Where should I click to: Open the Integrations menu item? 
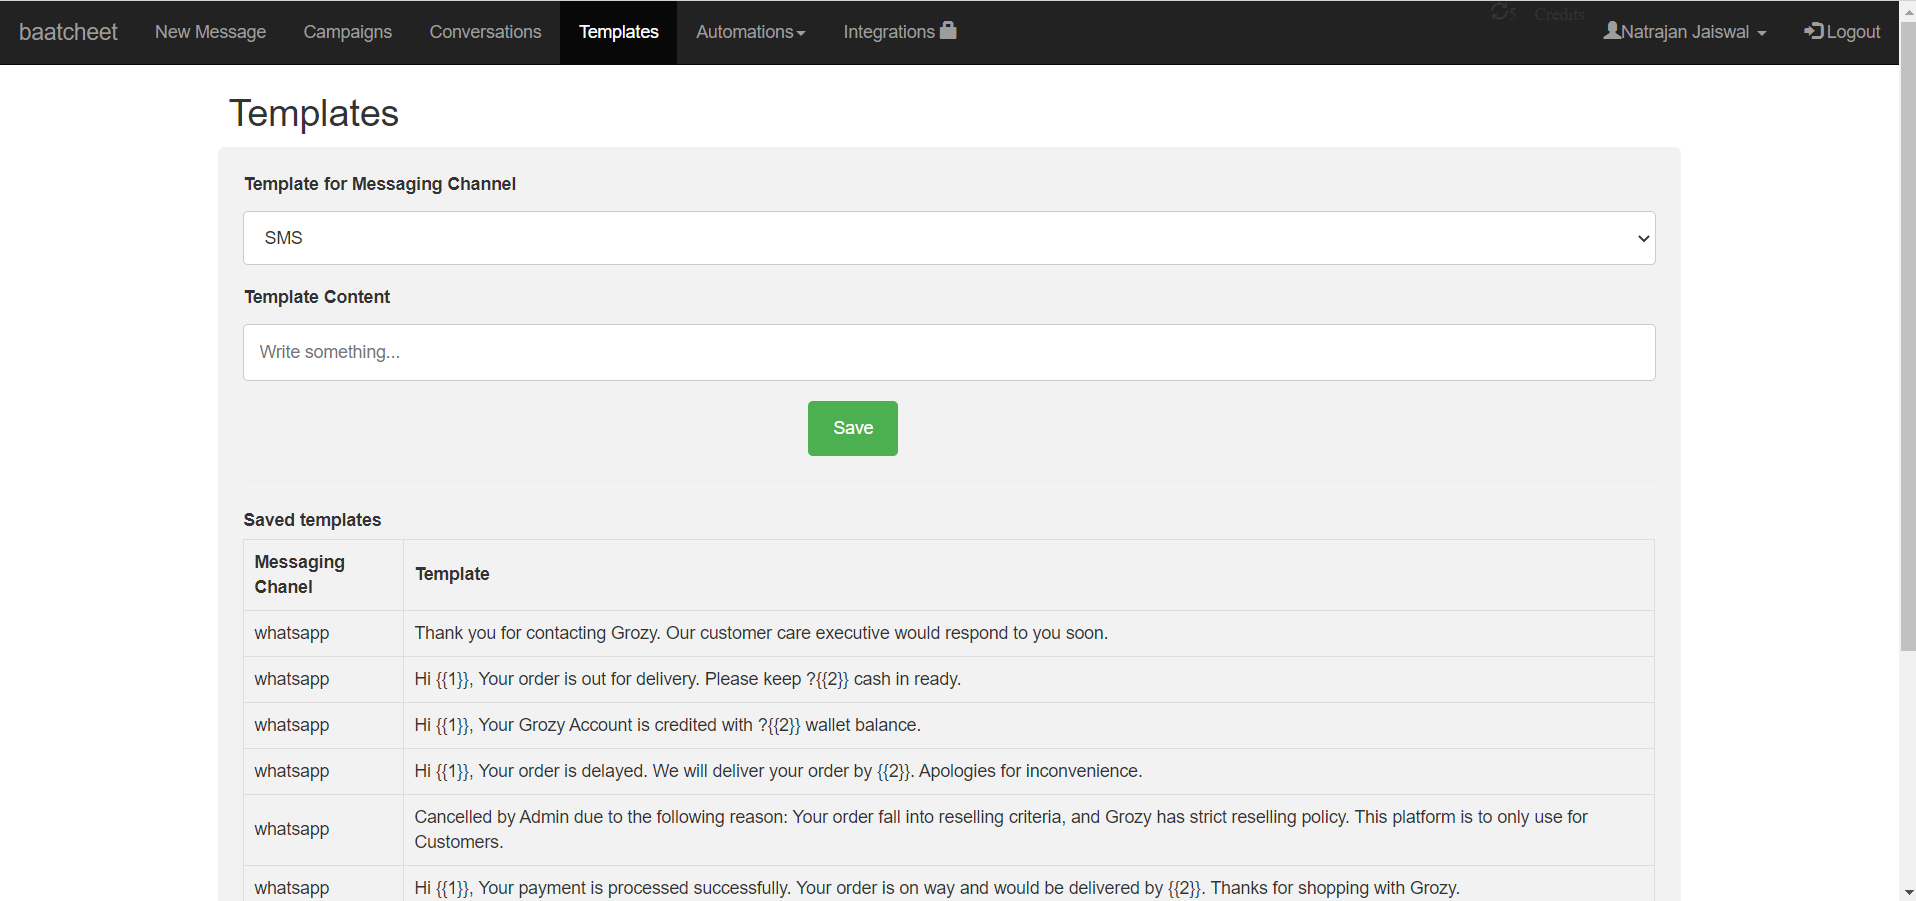click(888, 32)
